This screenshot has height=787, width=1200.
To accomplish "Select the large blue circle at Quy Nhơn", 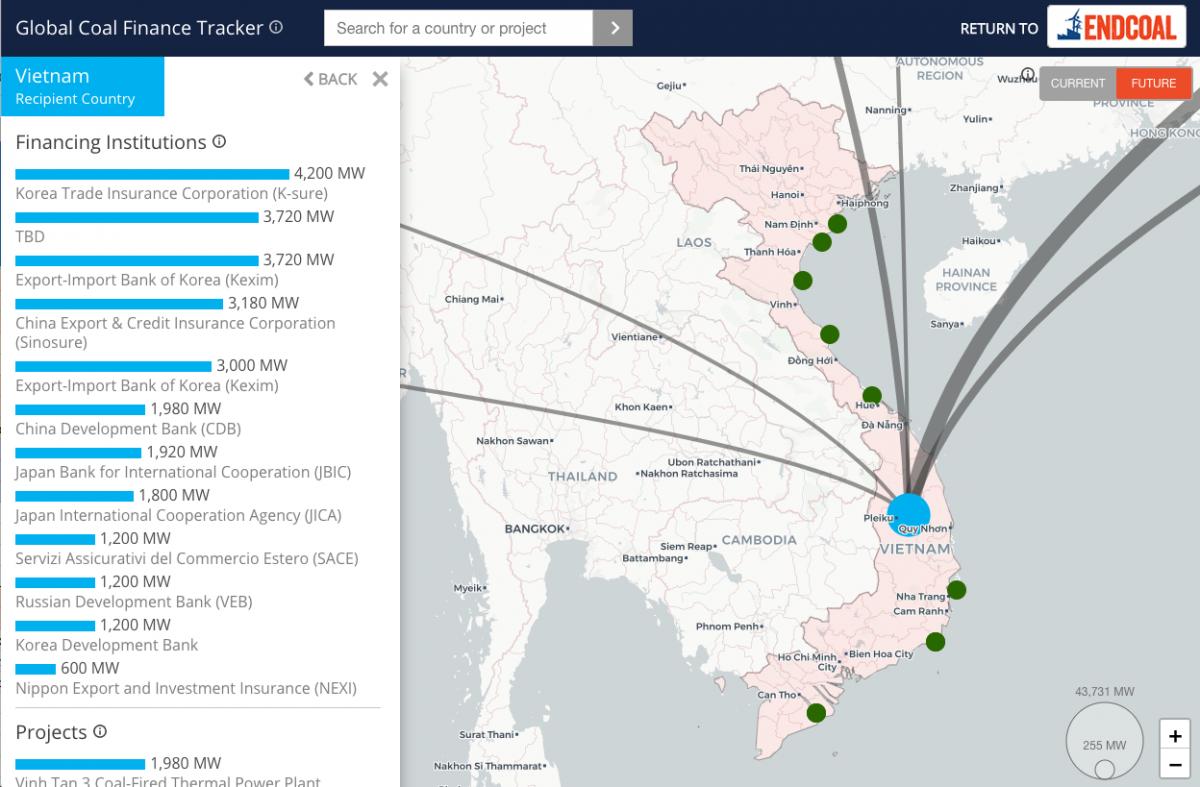I will pos(908,515).
